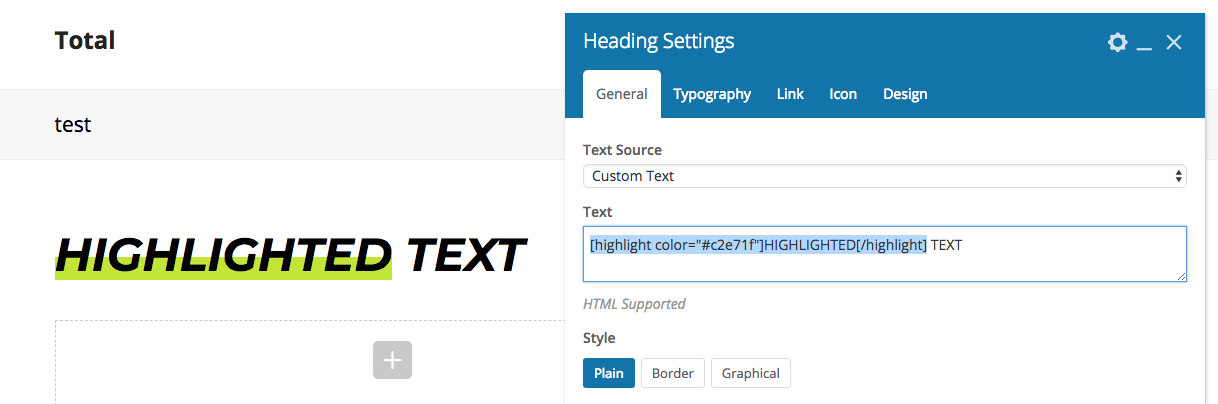Click the Heading Settings title text
The image size is (1218, 404).
pos(659,41)
